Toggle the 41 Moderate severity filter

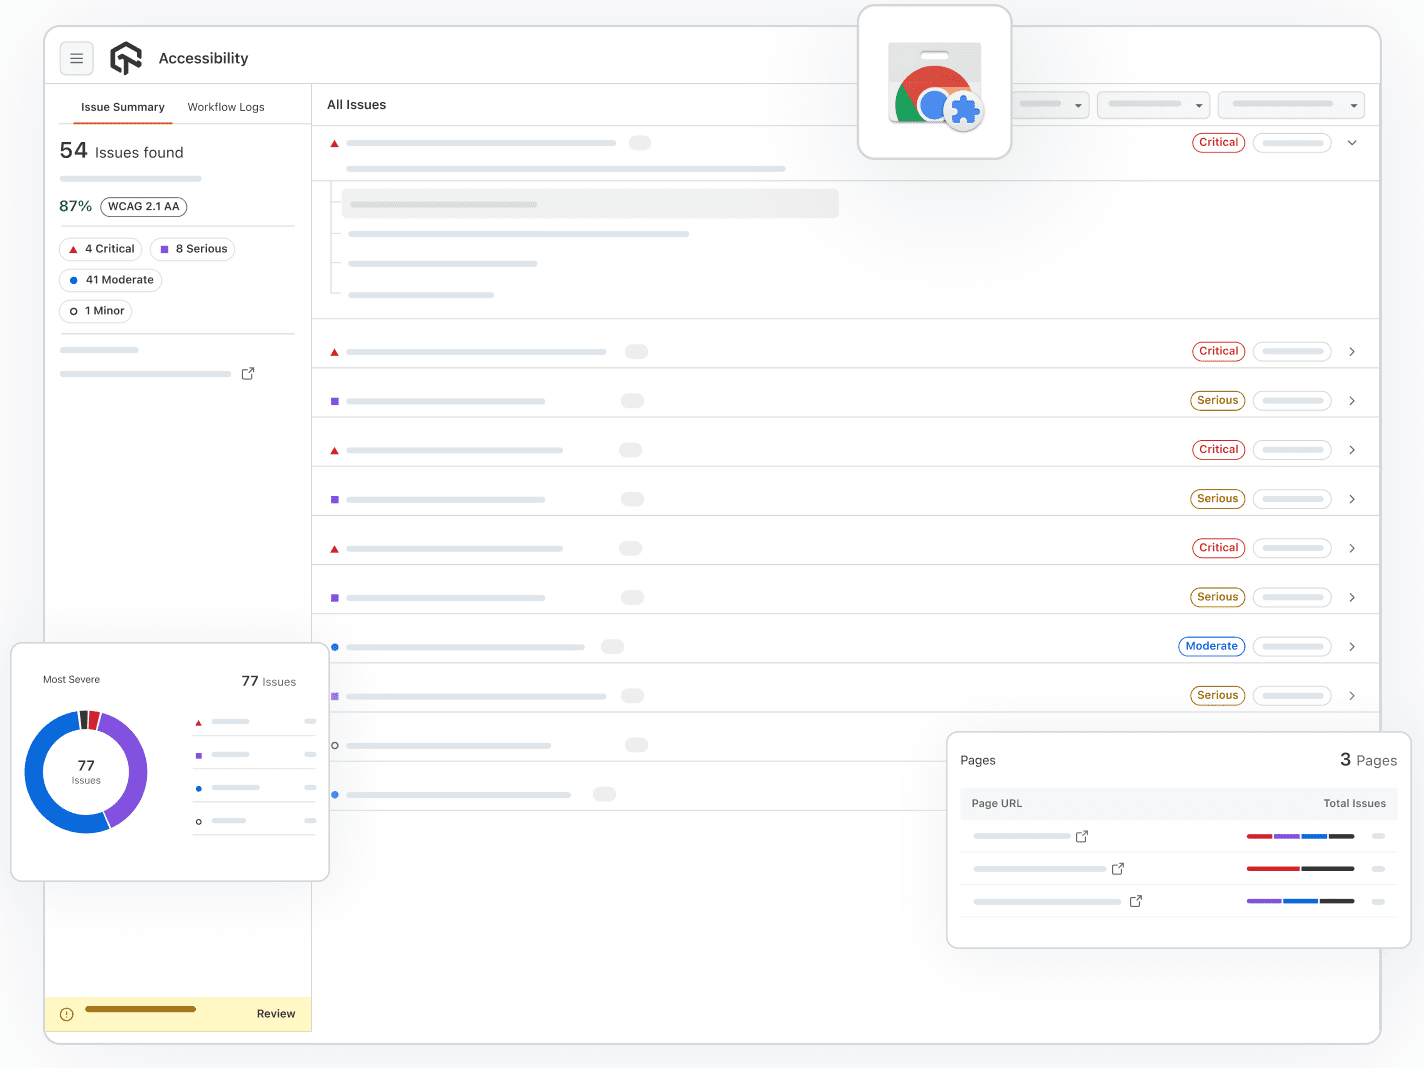(x=110, y=280)
